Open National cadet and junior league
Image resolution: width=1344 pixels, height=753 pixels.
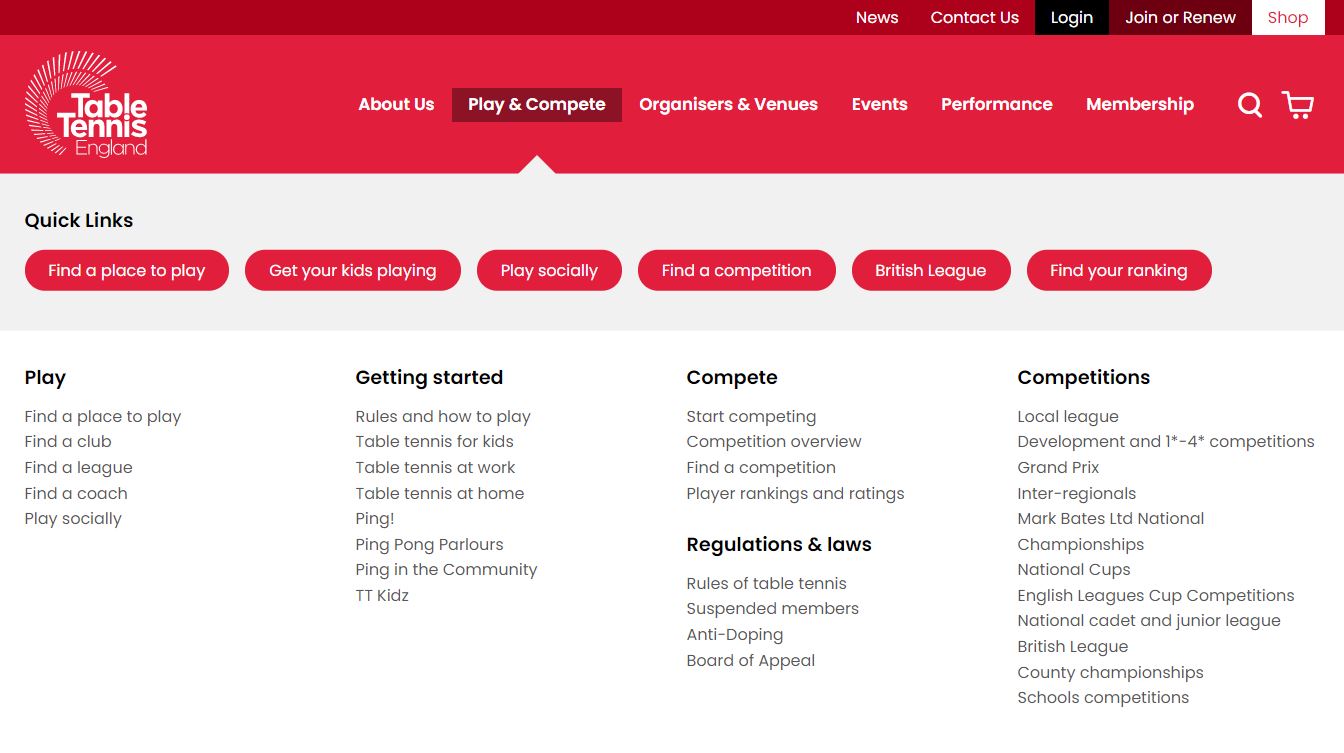1149,620
